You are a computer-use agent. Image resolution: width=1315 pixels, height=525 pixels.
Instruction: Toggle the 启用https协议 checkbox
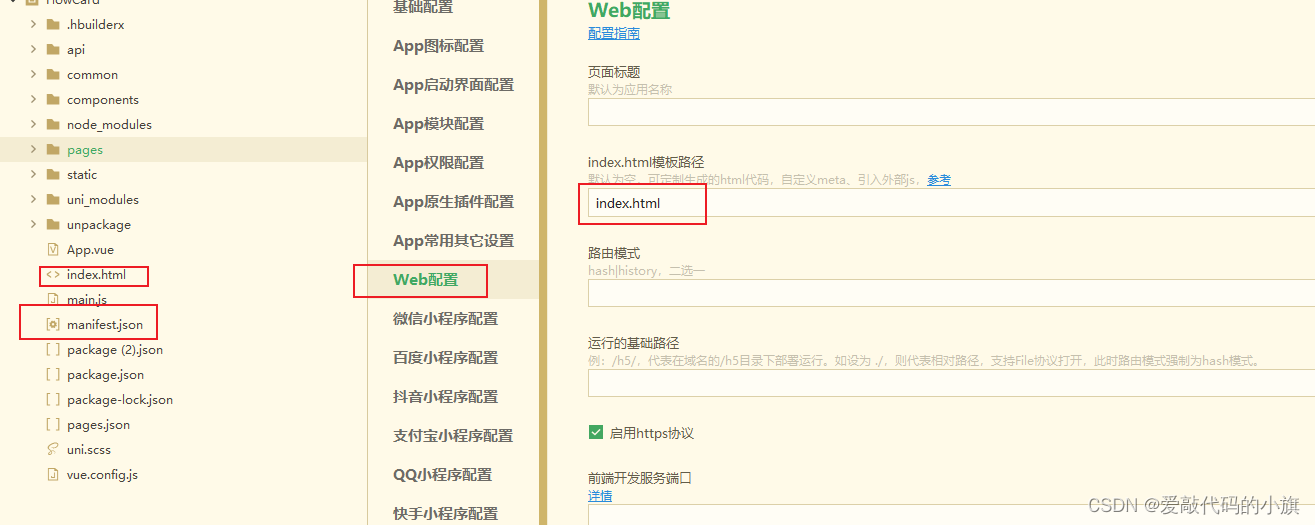tap(596, 433)
